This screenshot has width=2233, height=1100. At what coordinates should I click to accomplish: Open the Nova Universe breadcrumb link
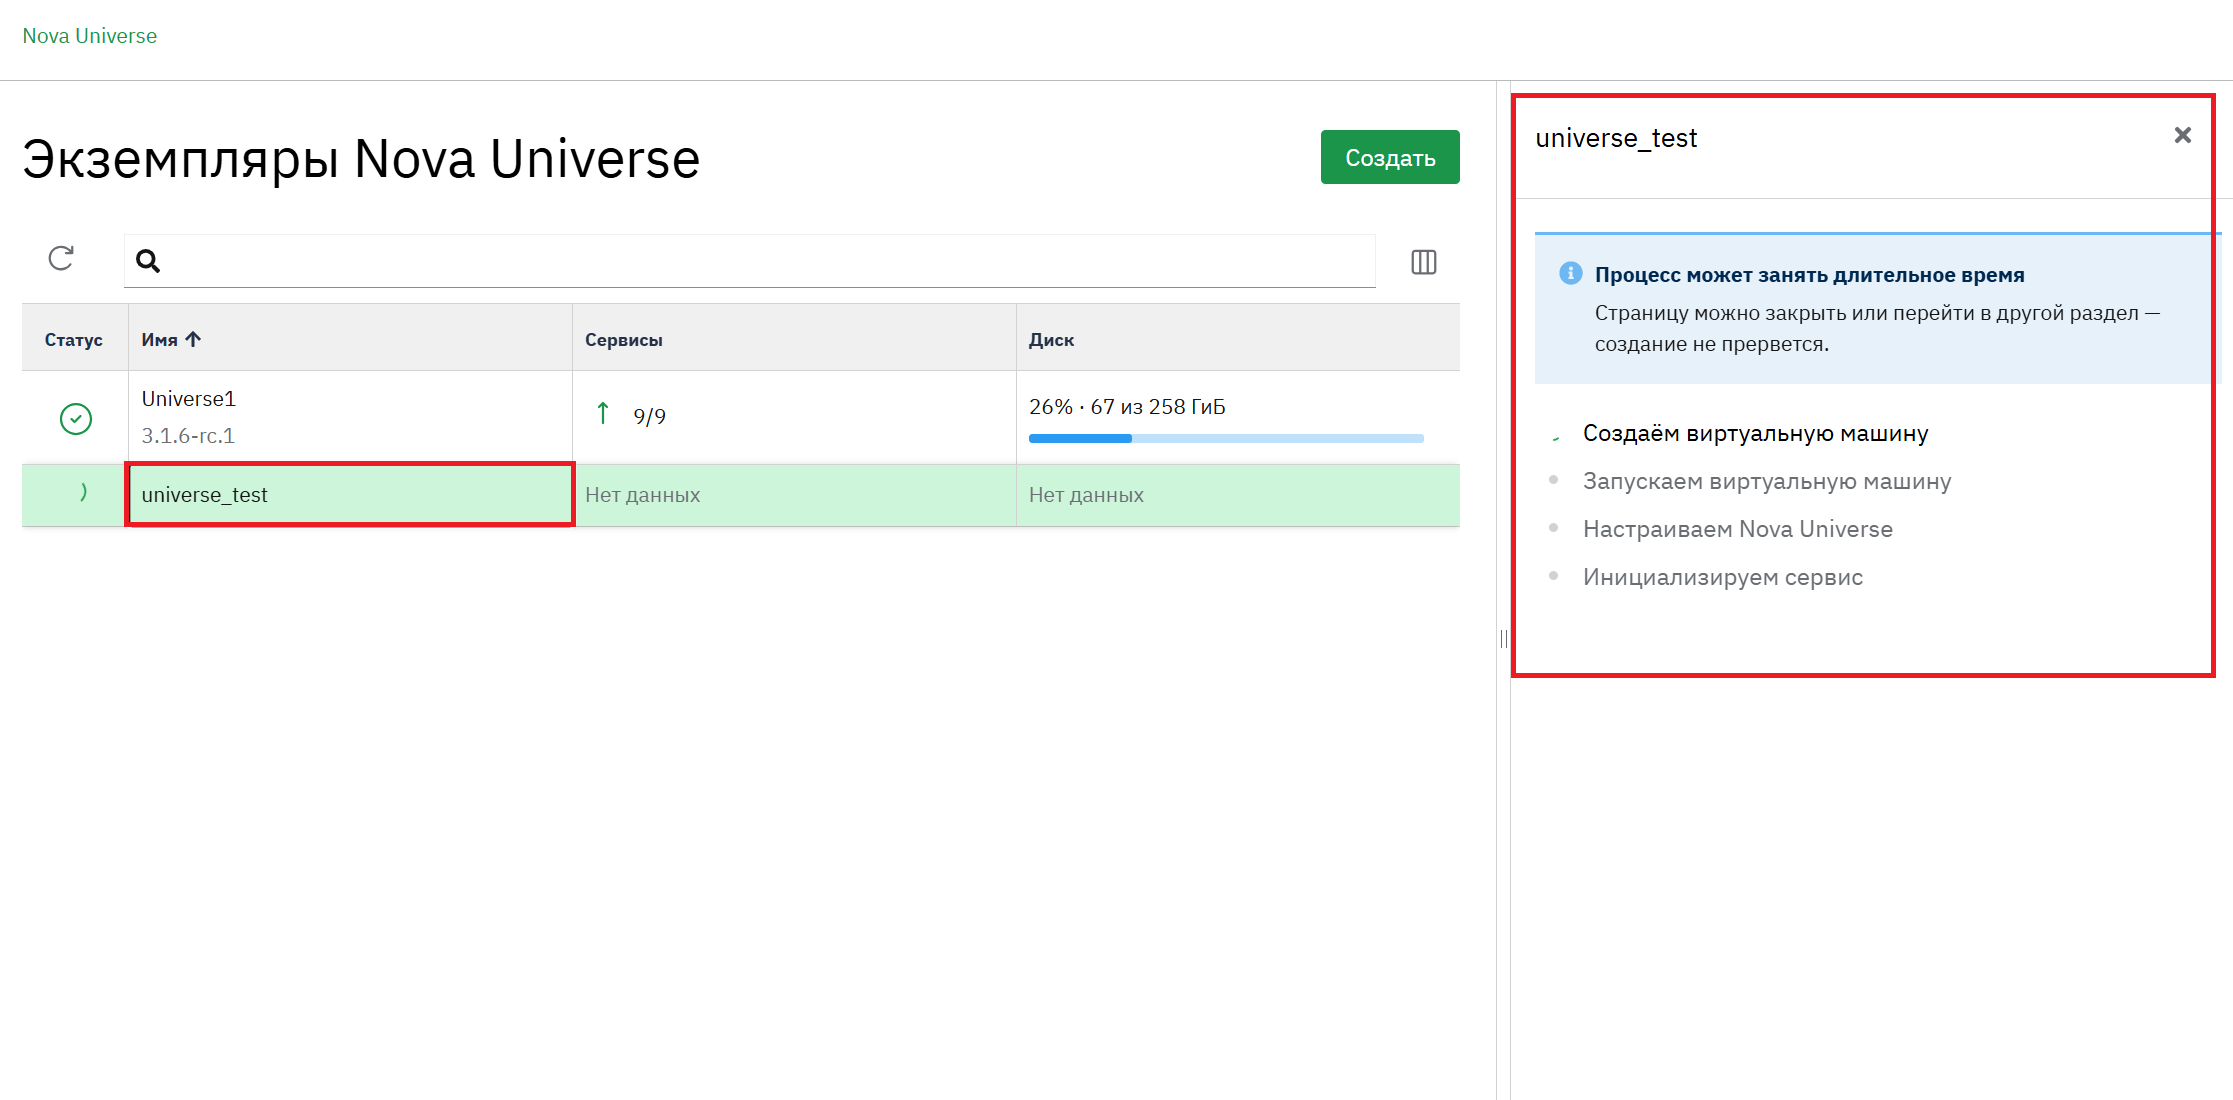point(89,36)
